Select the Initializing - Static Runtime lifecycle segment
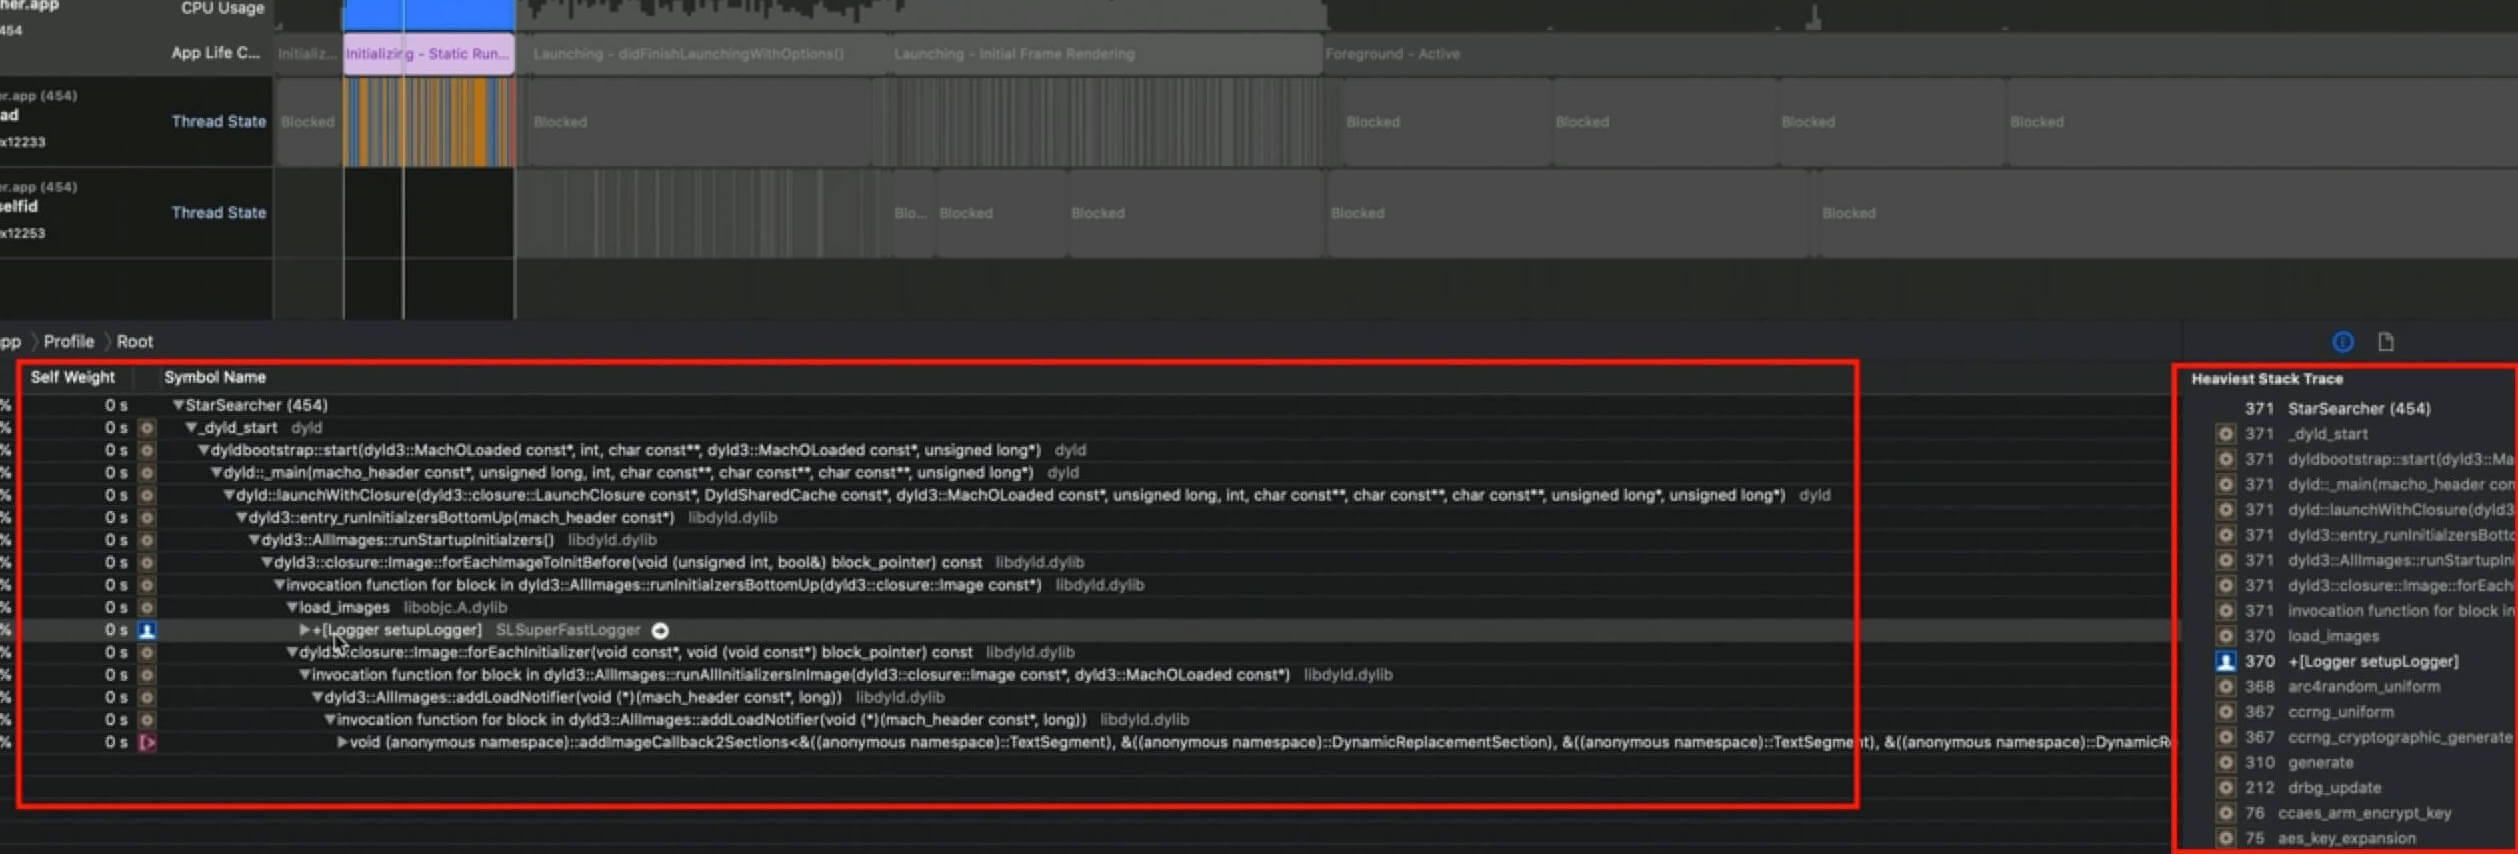Screen dimensions: 2518x854 428,54
